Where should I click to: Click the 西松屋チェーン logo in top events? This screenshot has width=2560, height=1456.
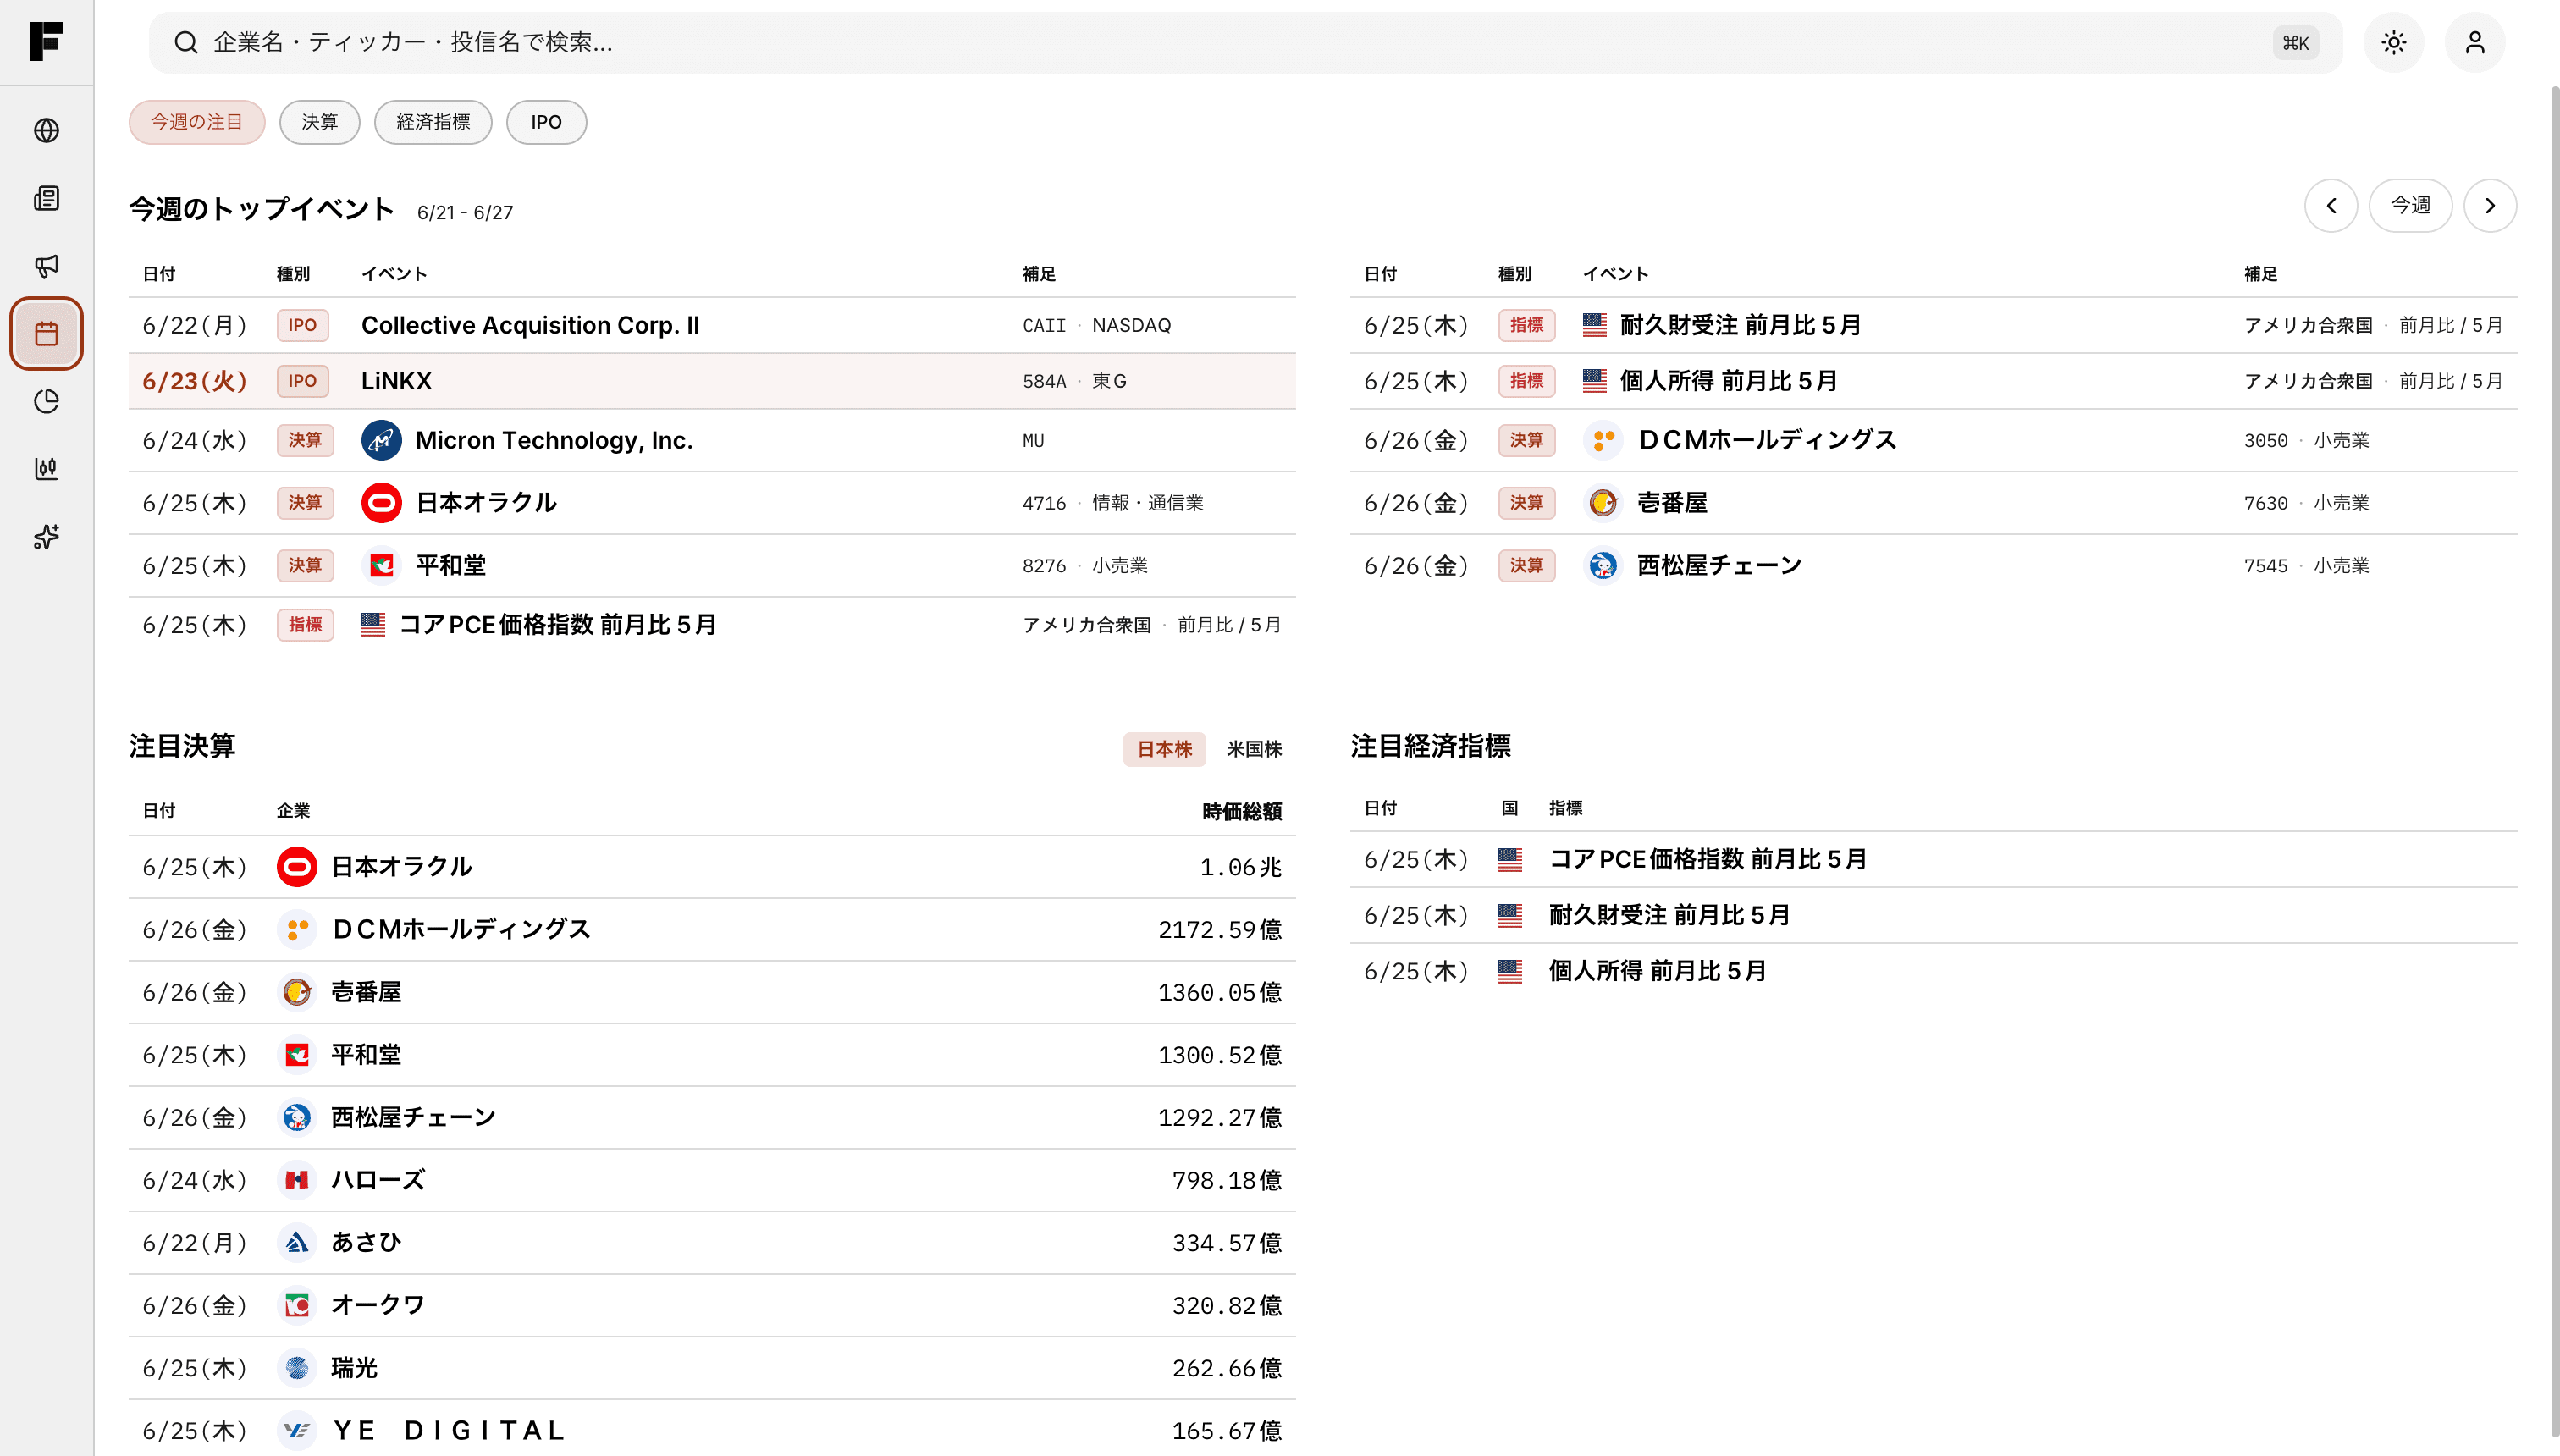click(1603, 566)
